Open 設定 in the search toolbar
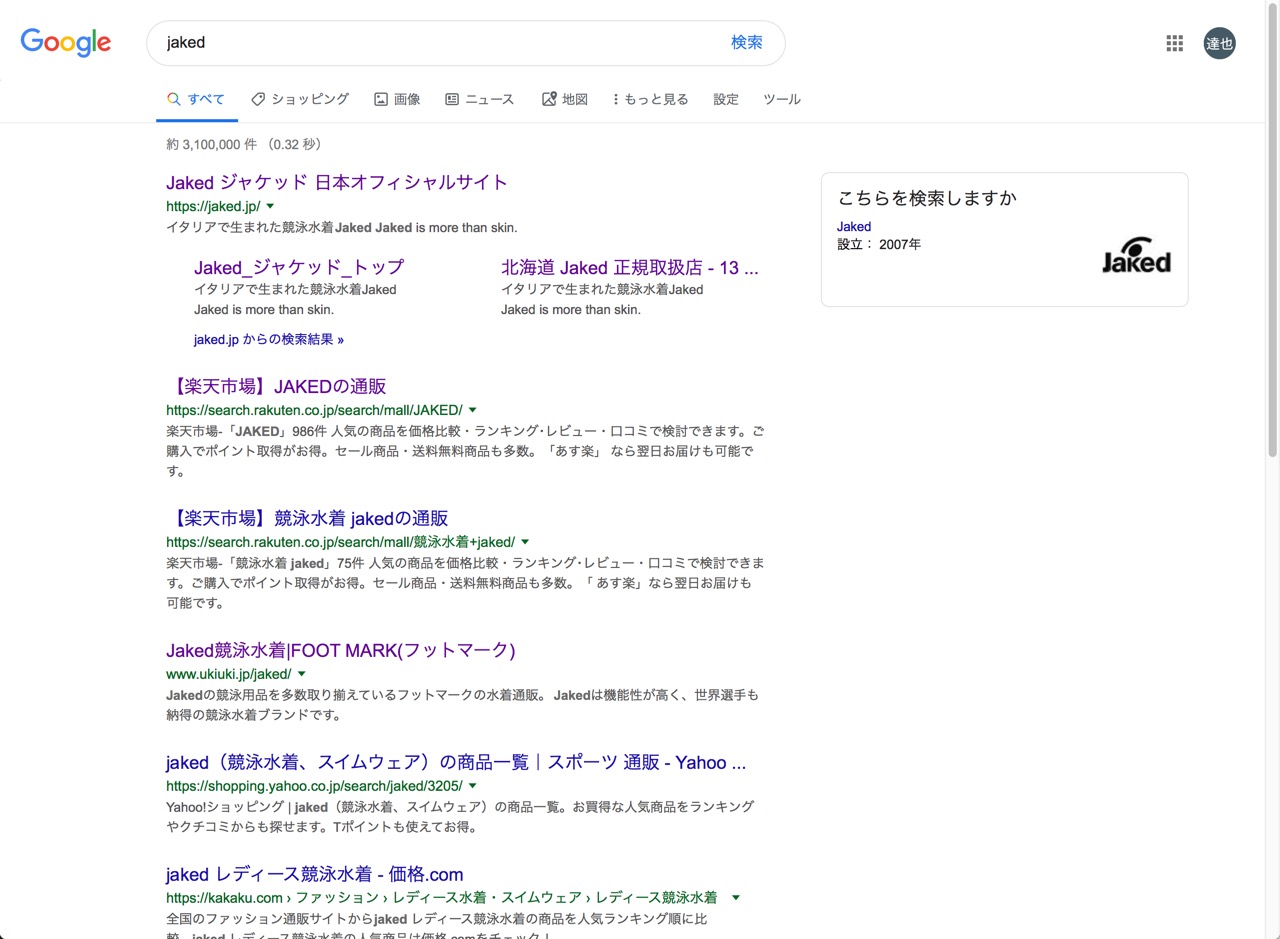1280x939 pixels. coord(726,99)
